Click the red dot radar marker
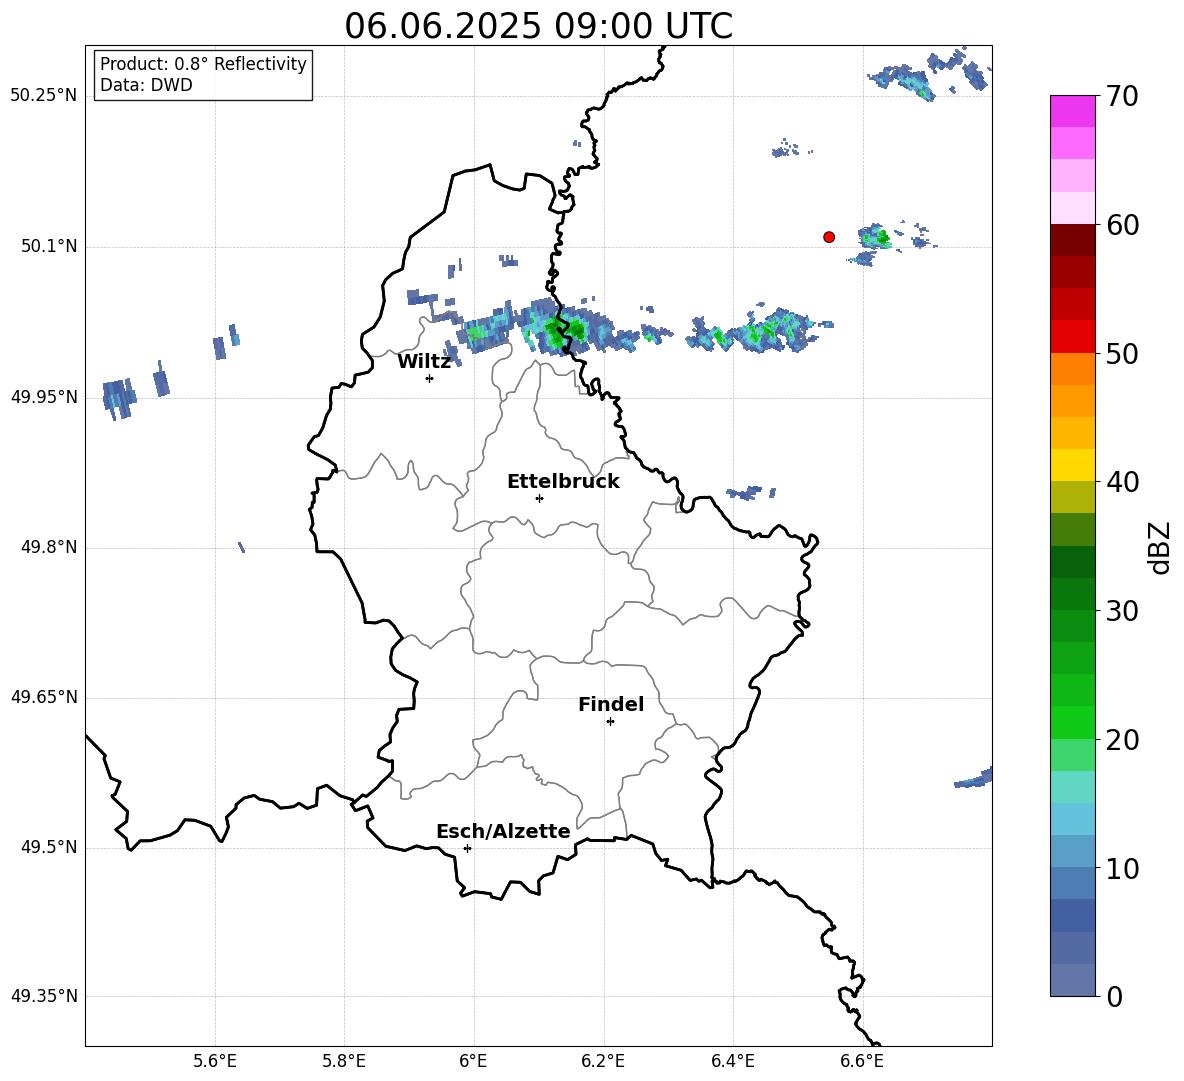This screenshot has height=1081, width=1184. (829, 237)
